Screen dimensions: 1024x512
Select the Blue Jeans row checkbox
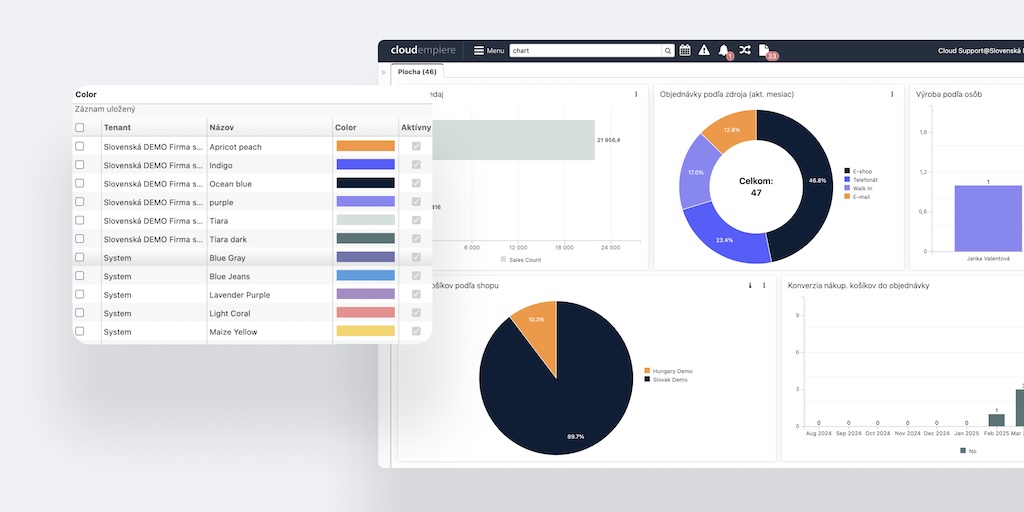pos(80,276)
